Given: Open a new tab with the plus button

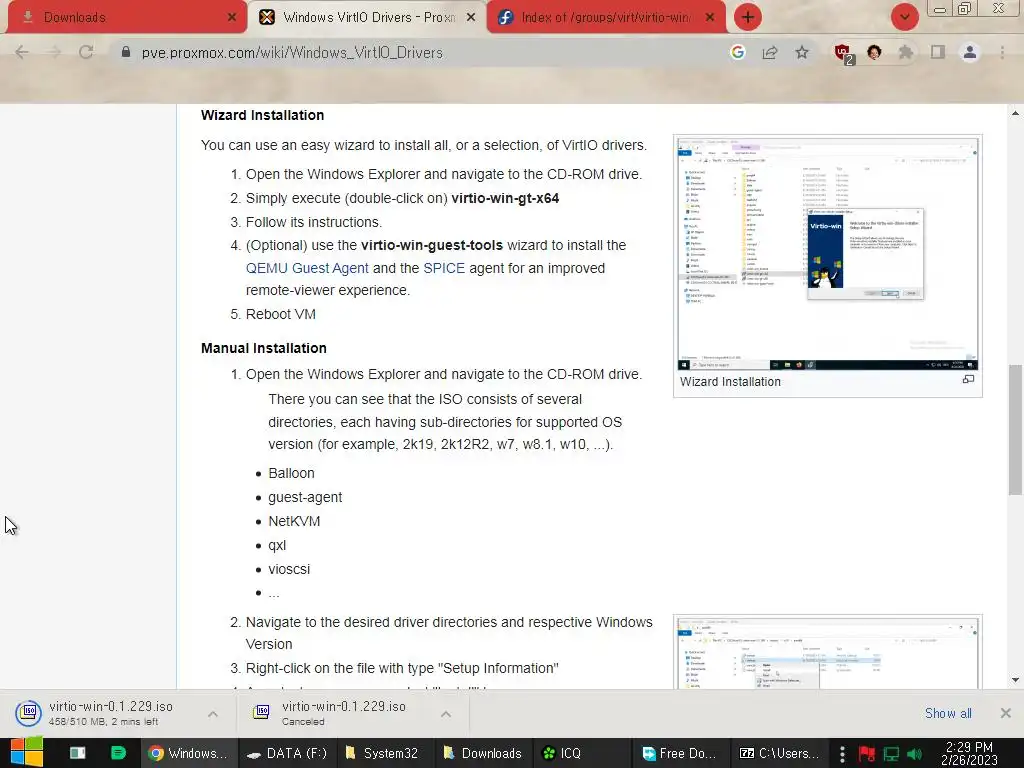Looking at the screenshot, I should click(748, 17).
